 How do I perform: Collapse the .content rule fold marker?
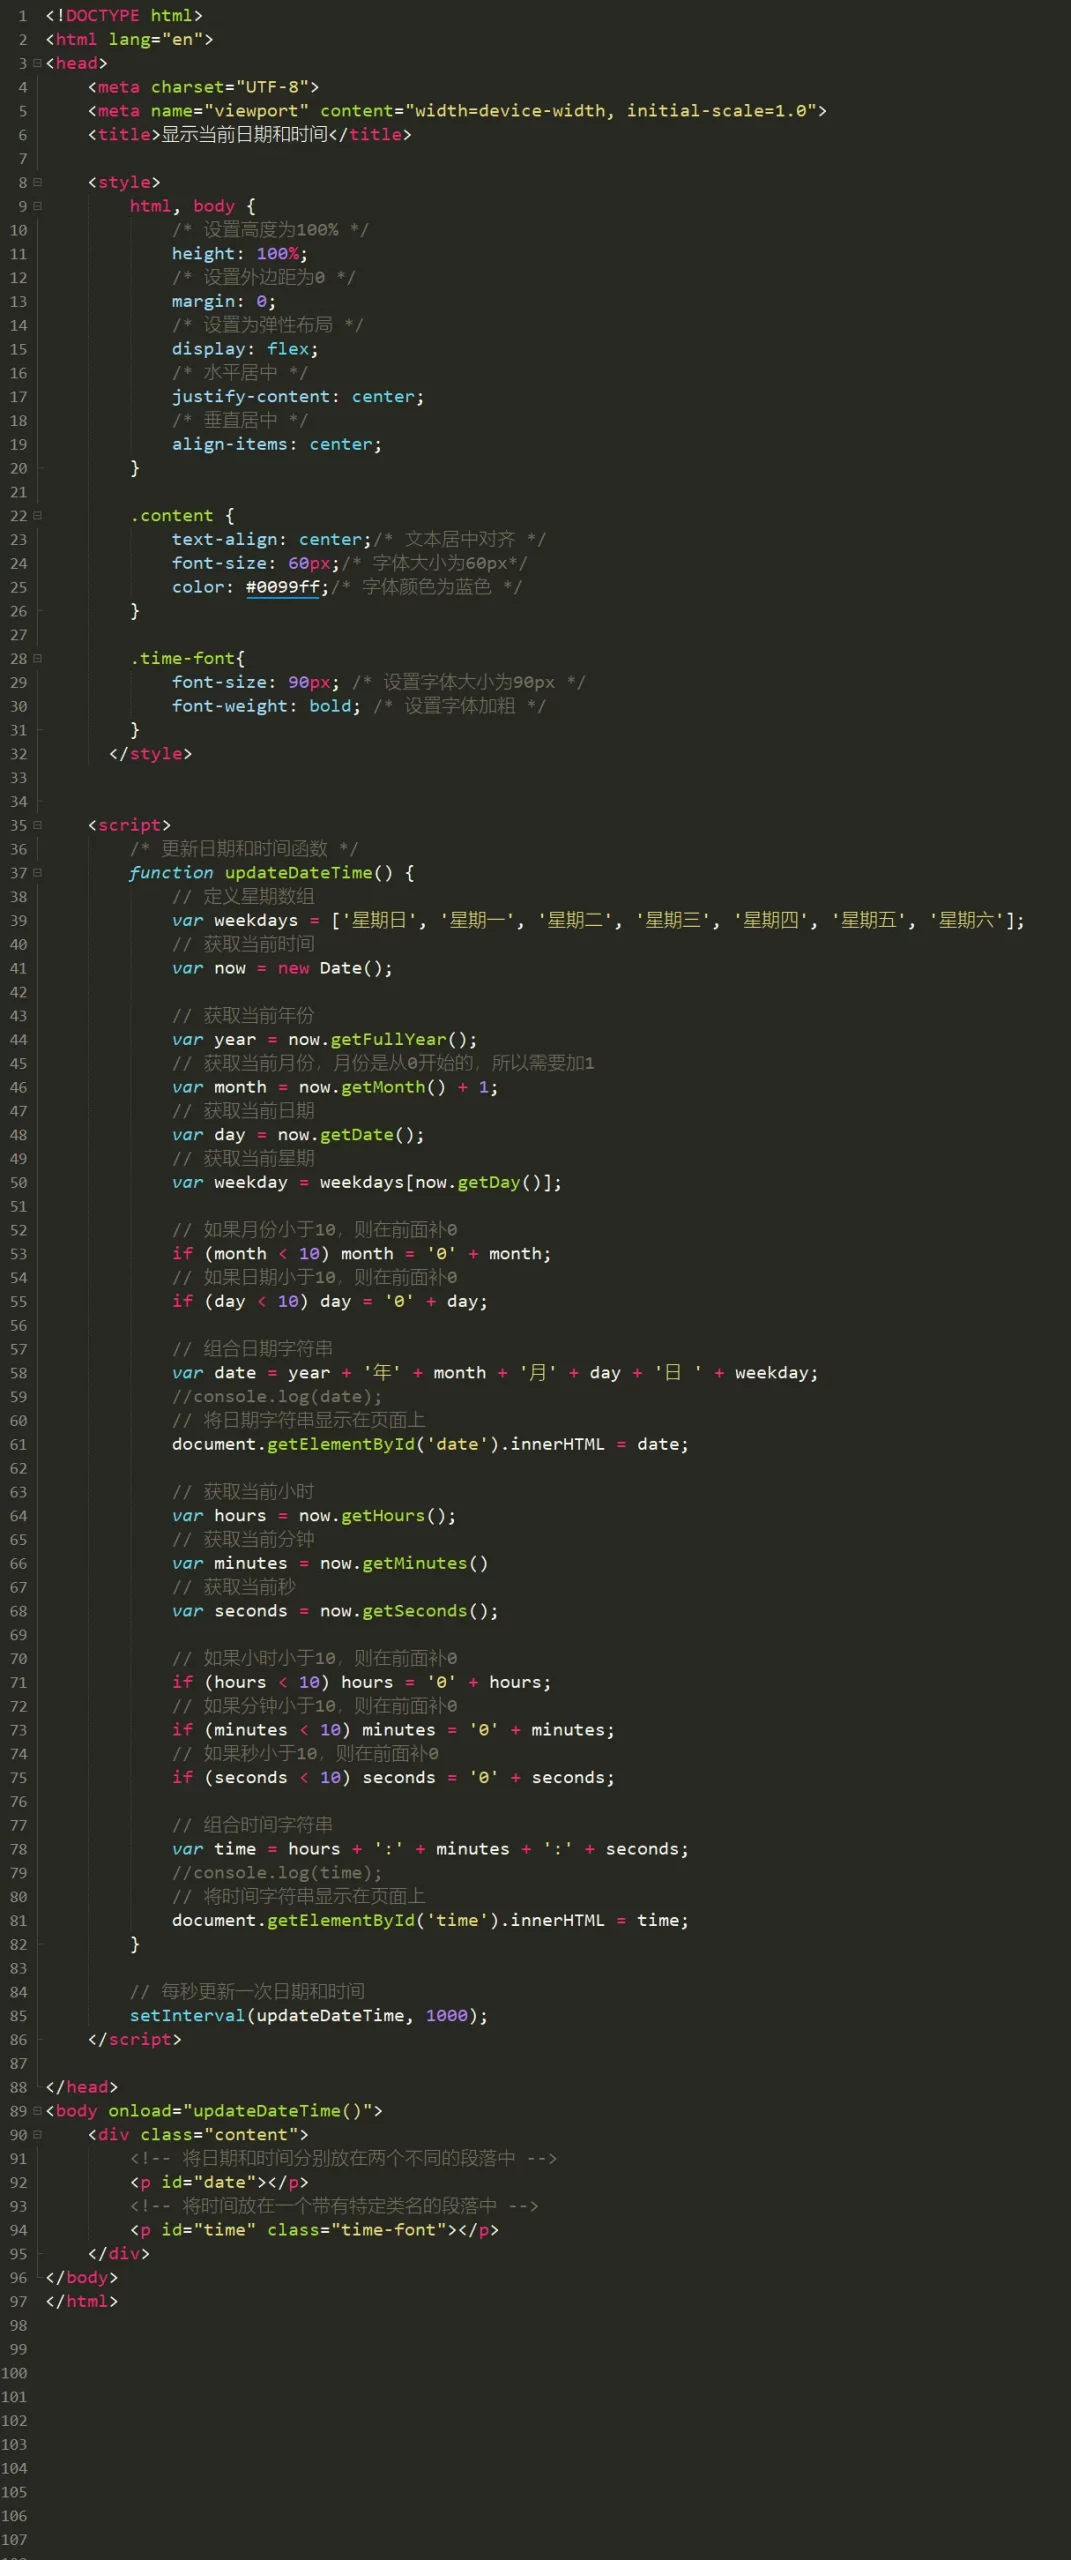point(38,516)
